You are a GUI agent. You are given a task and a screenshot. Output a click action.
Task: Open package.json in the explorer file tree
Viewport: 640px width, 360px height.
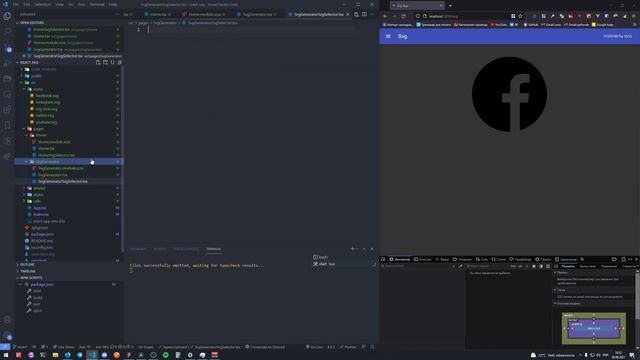pos(42,234)
